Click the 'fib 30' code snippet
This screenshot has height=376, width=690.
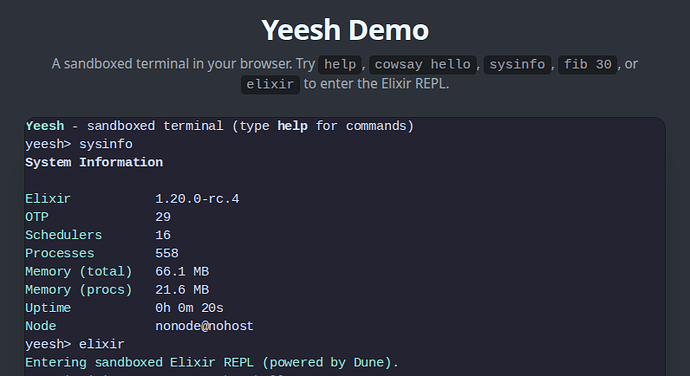(587, 64)
